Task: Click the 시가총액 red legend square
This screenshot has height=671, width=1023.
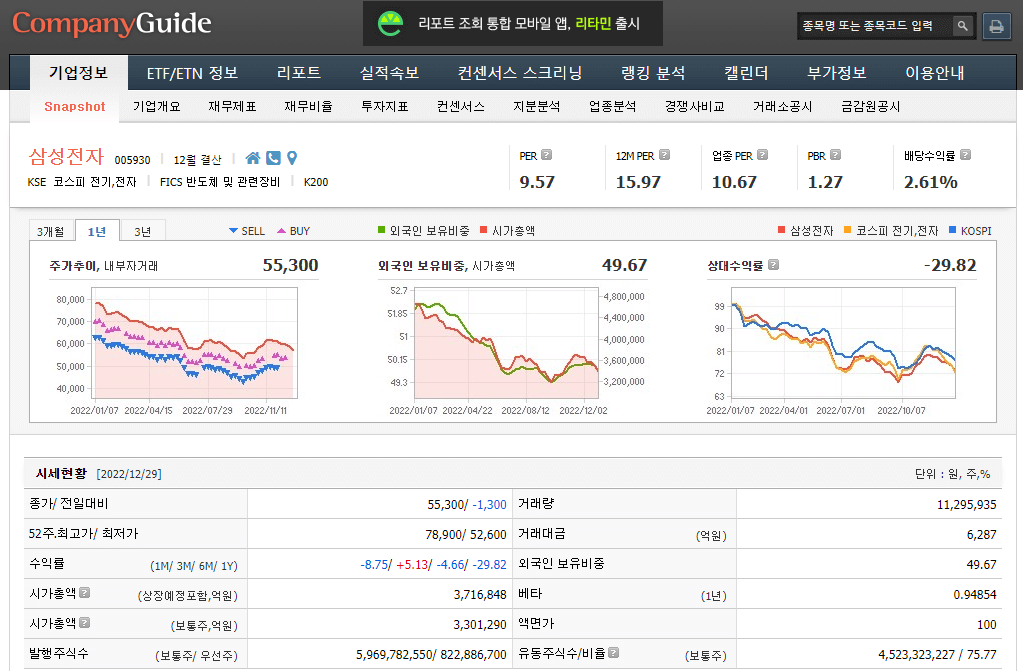Action: [x=483, y=230]
